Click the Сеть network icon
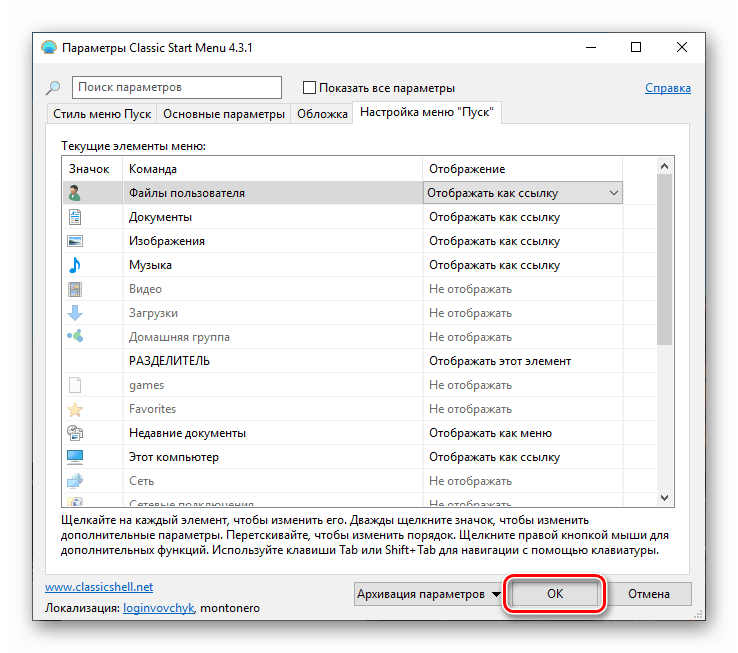Image resolution: width=738 pixels, height=653 pixels. [x=75, y=481]
